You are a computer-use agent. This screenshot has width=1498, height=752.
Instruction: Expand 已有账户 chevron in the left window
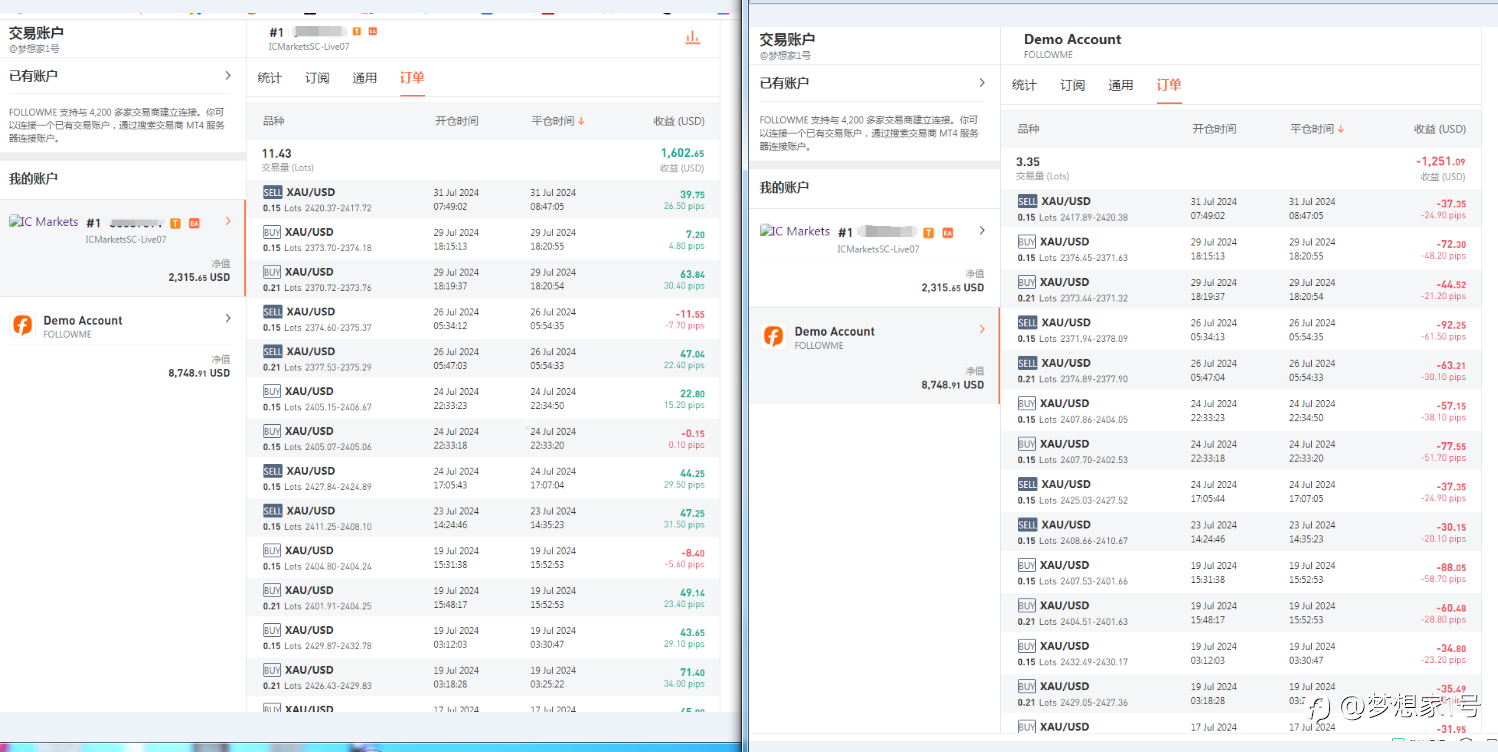[x=228, y=75]
